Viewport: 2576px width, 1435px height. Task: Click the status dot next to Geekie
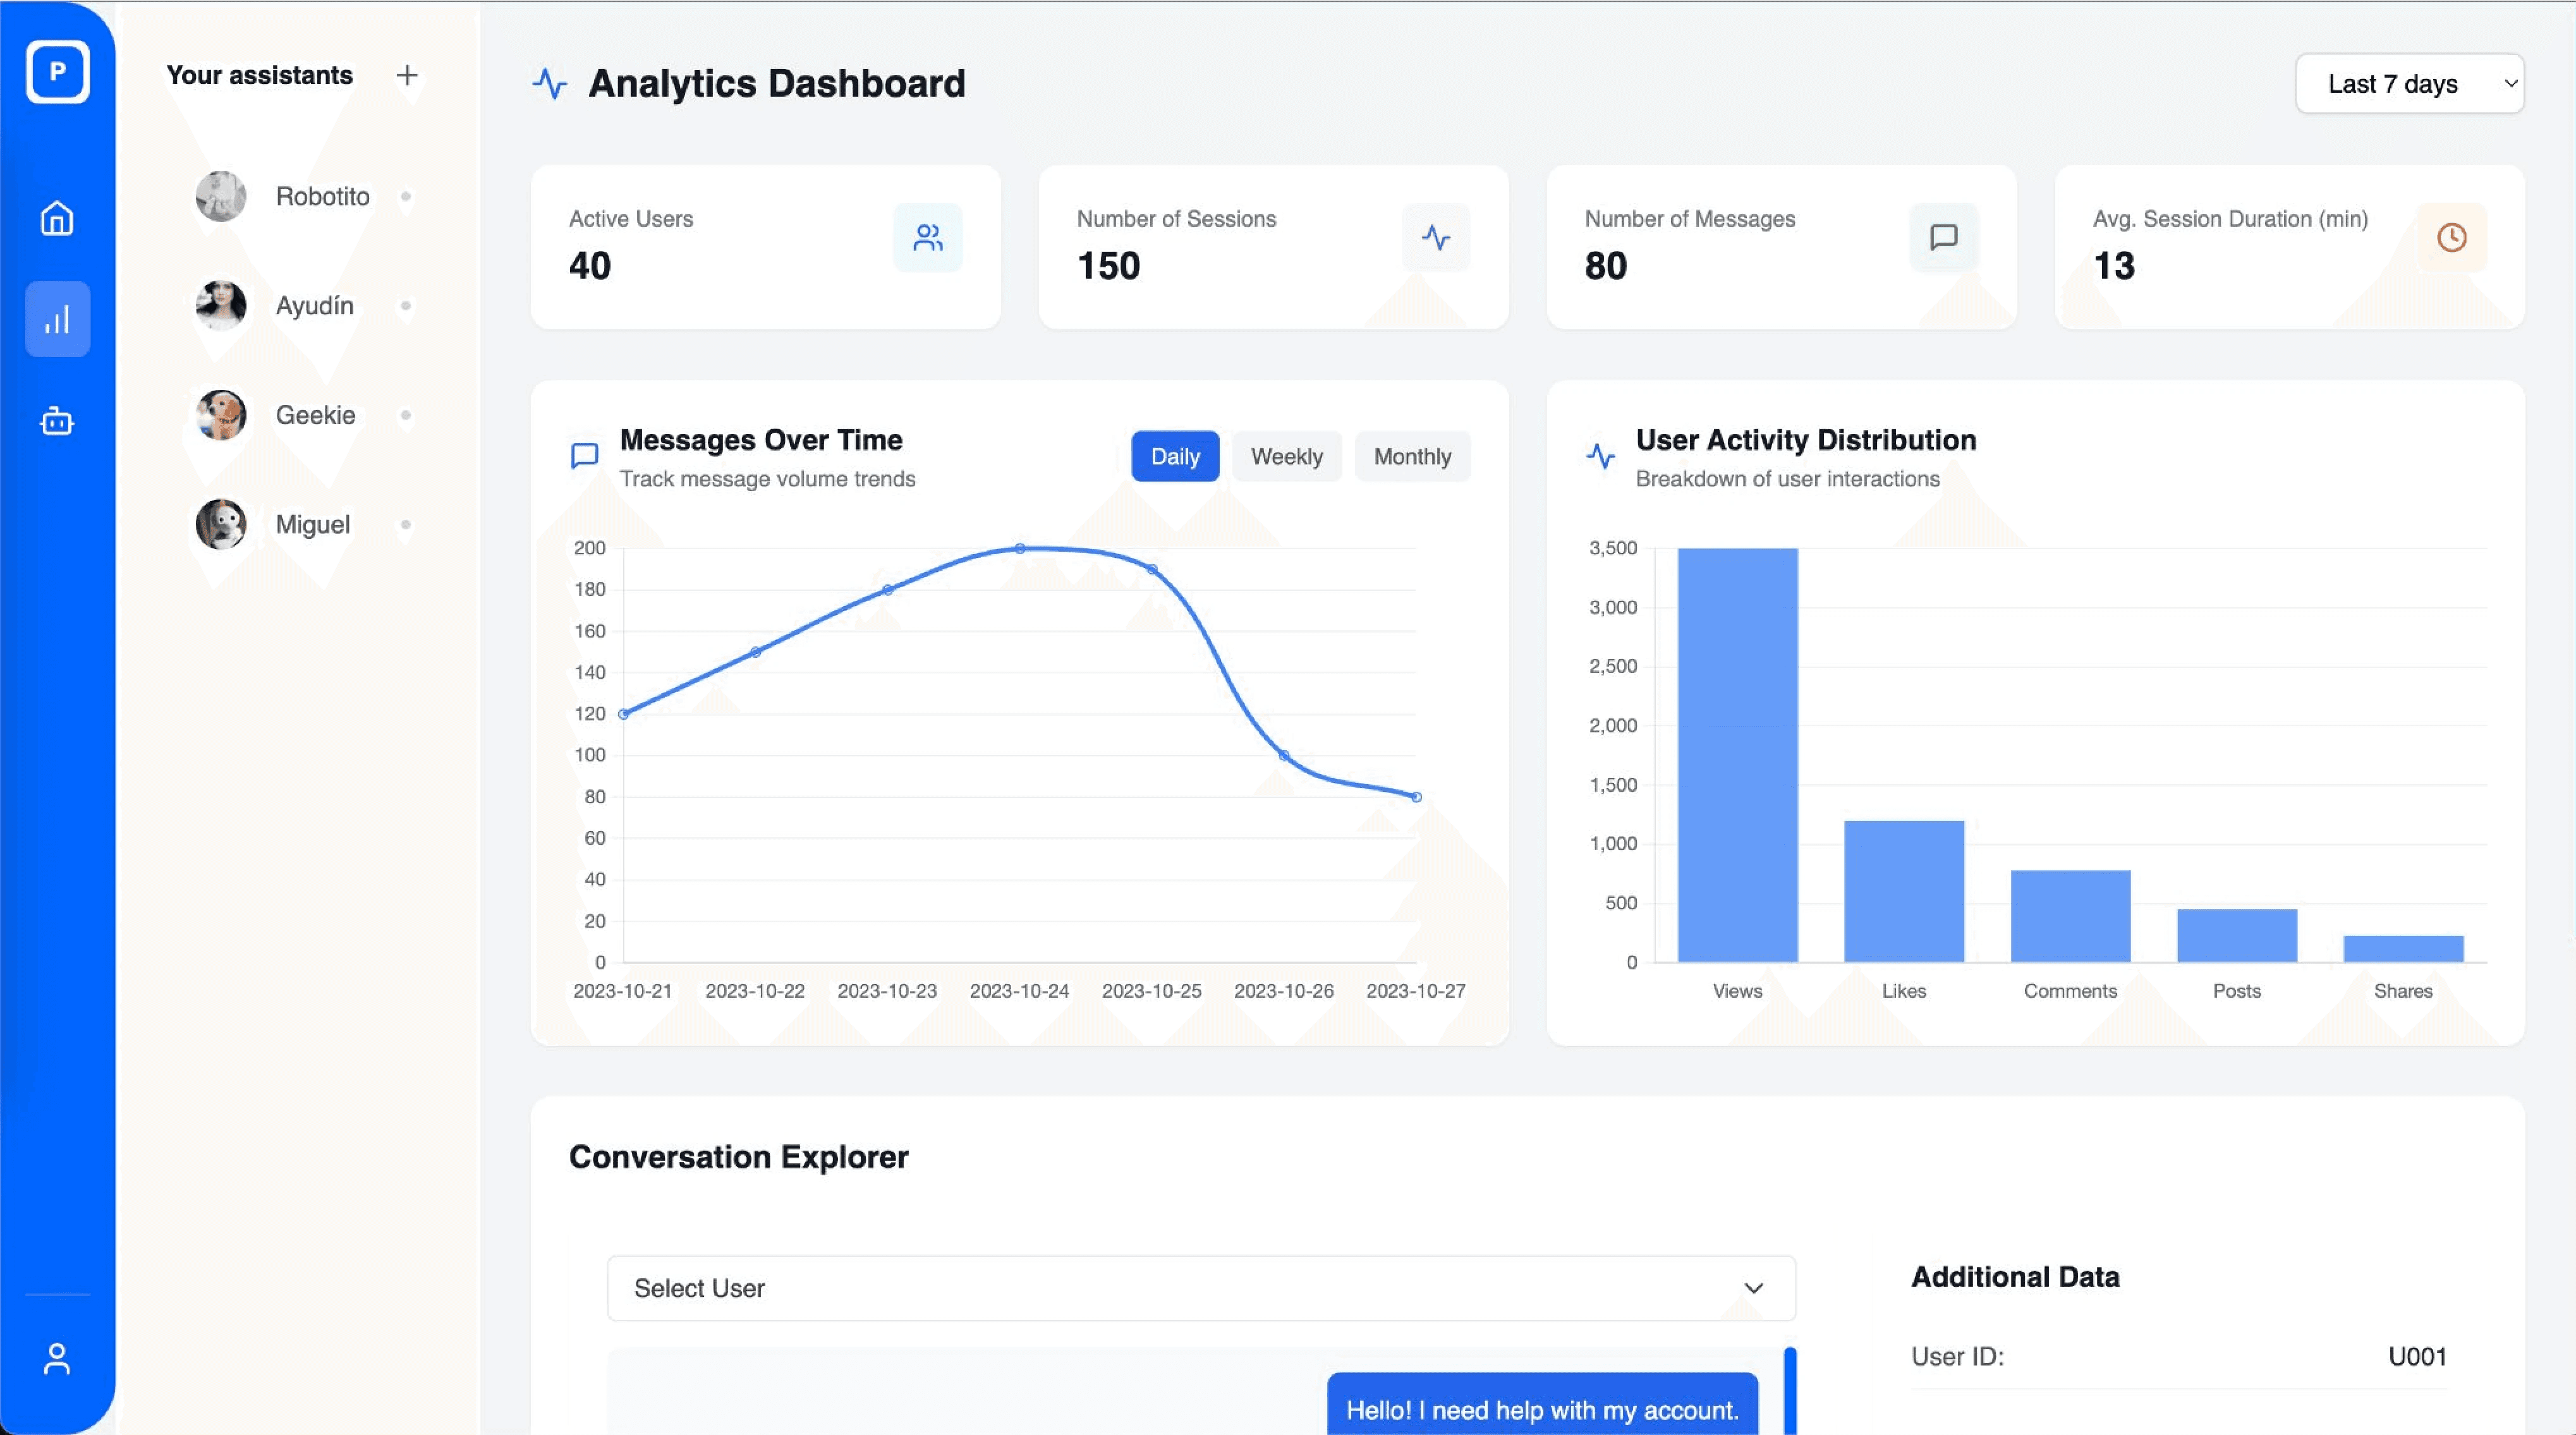[406, 415]
